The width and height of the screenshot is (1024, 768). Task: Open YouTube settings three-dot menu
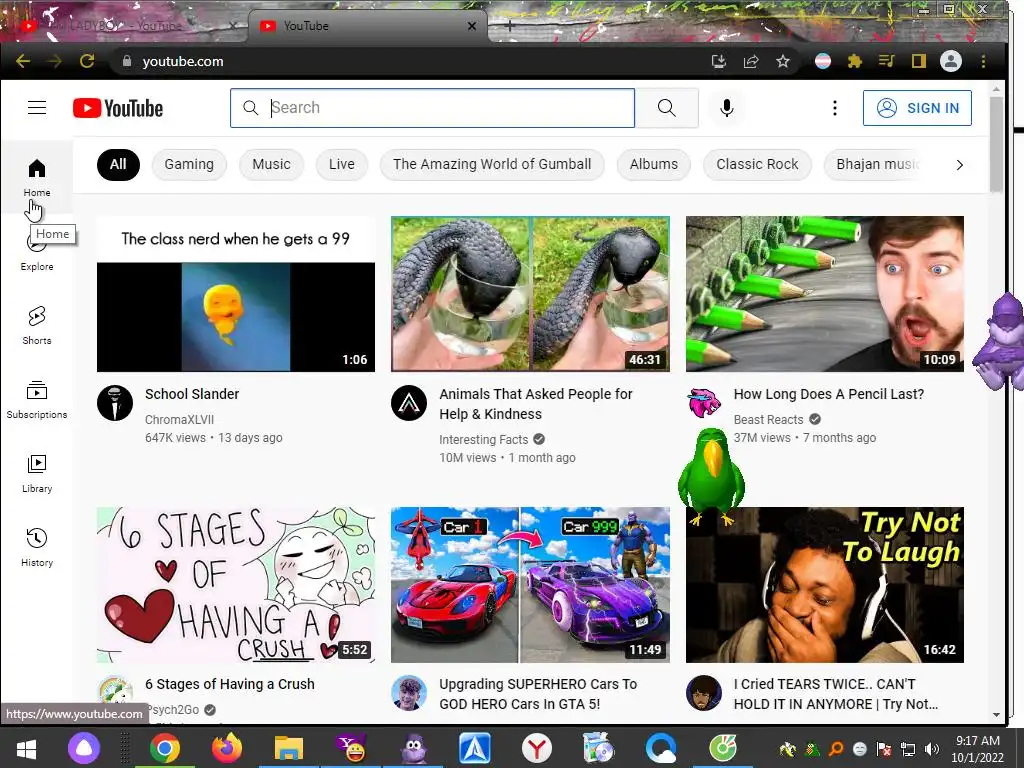point(834,108)
